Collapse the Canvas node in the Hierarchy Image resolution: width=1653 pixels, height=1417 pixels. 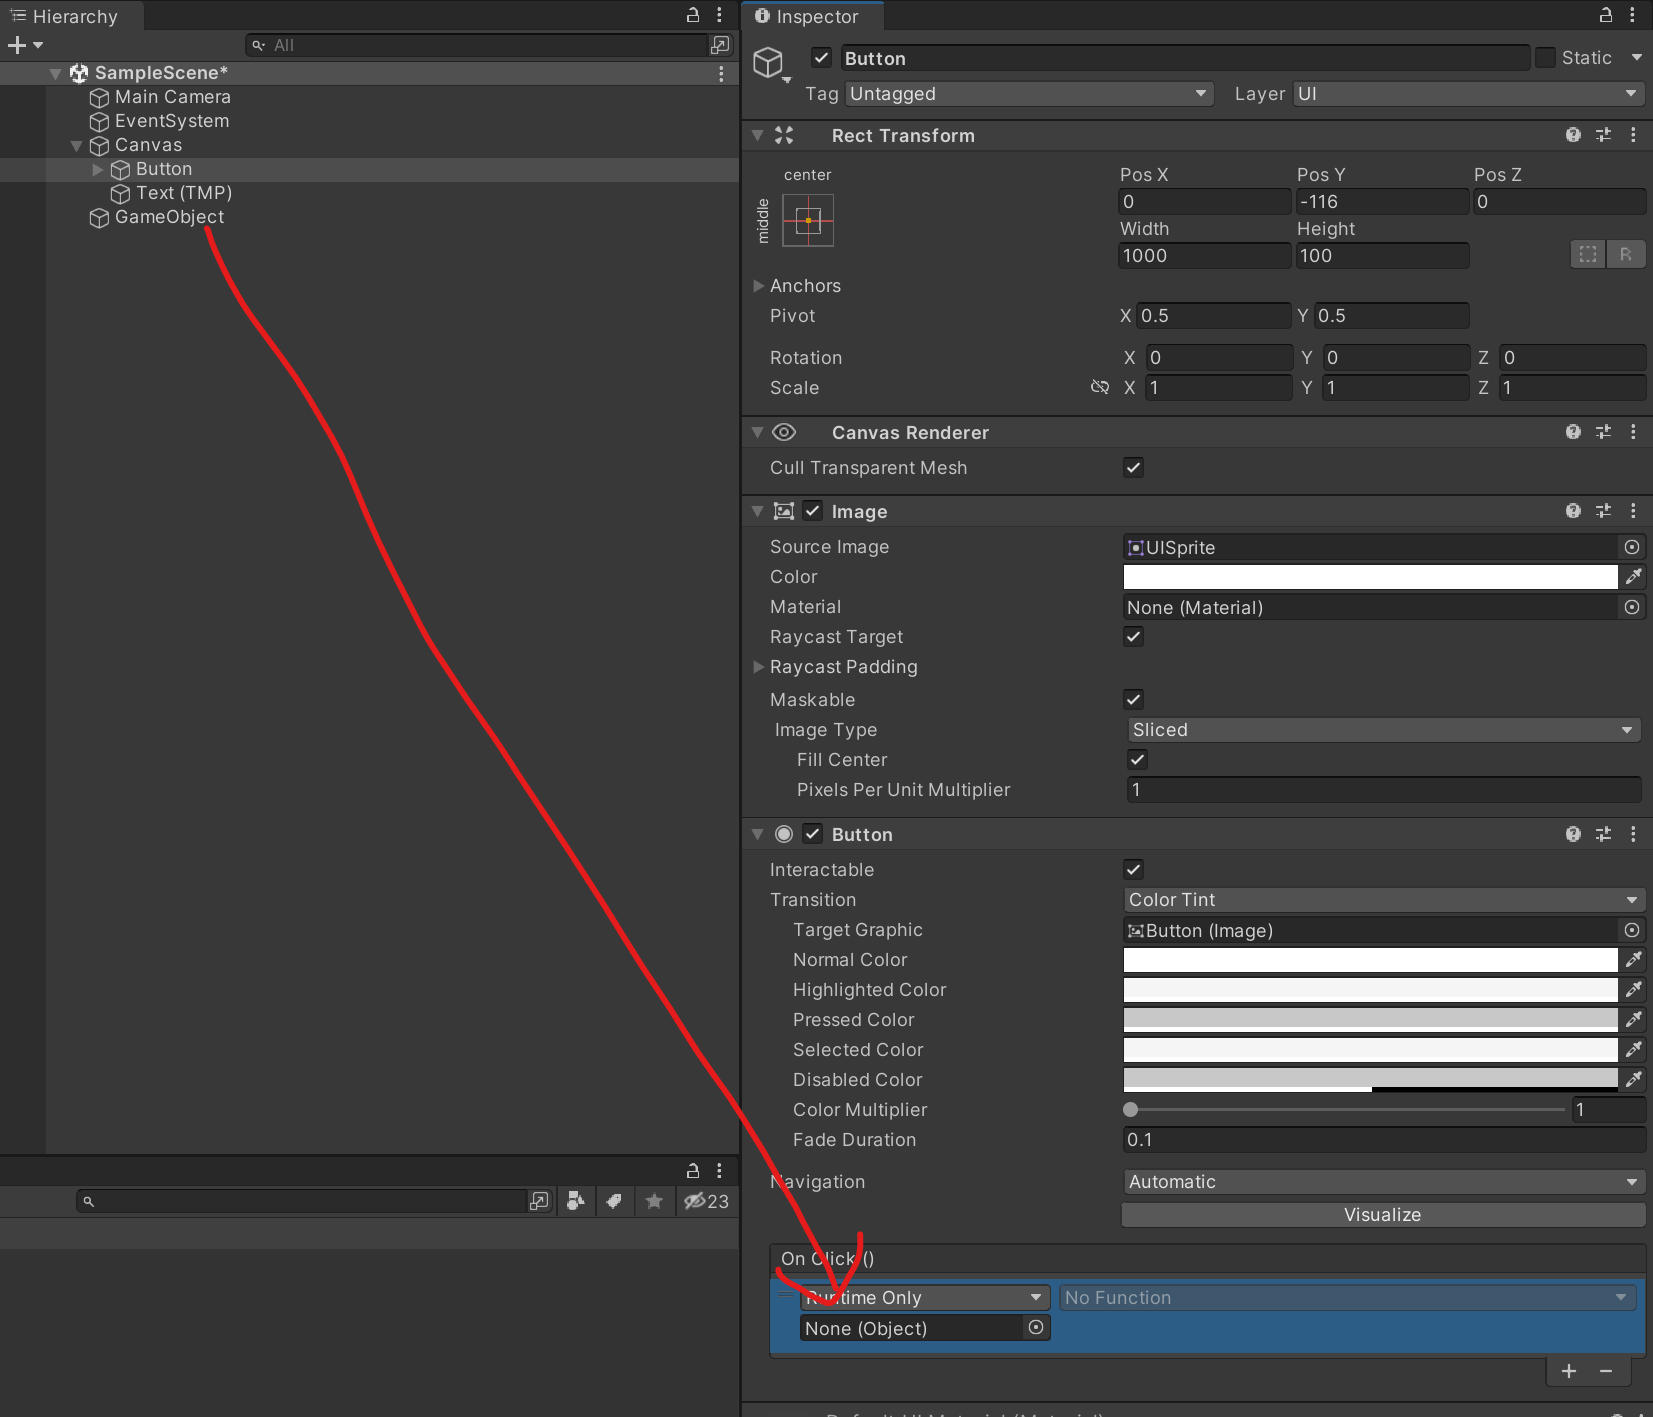(x=76, y=145)
